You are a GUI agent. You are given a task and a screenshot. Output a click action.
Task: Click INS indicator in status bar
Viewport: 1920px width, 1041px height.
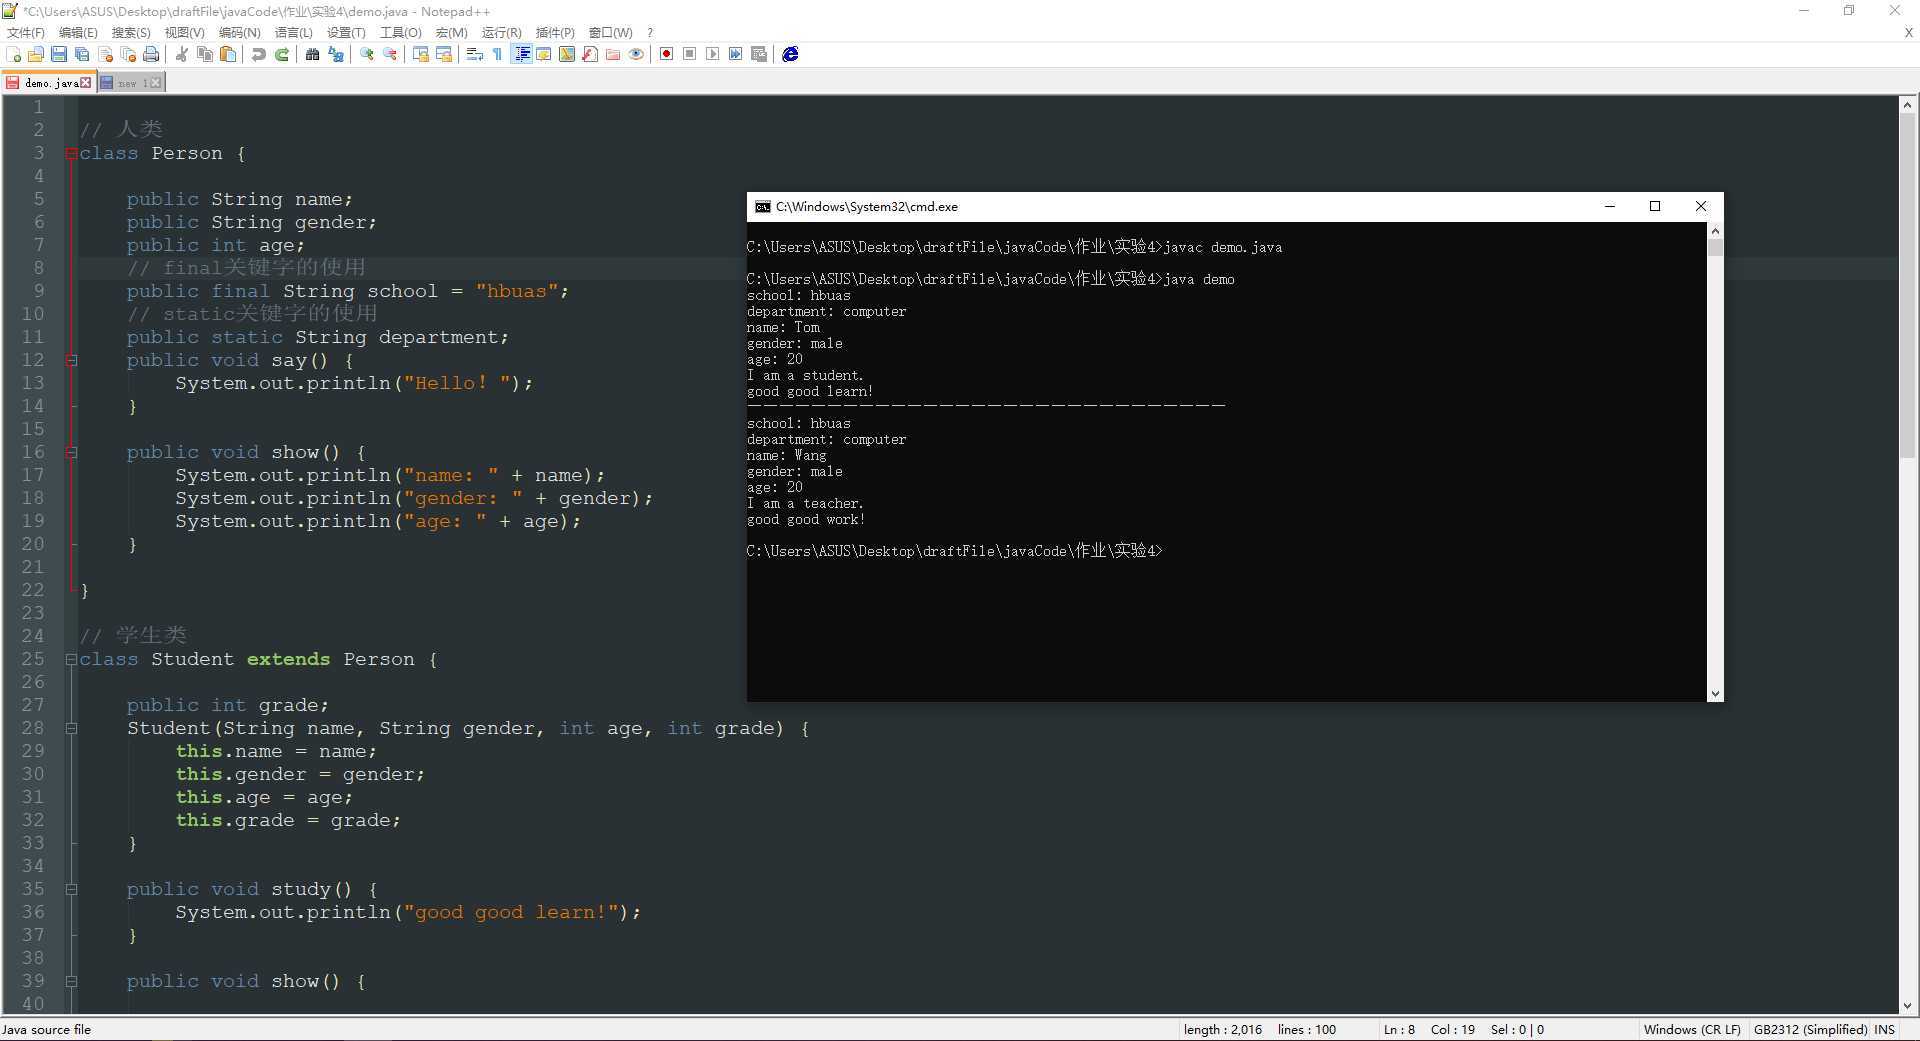1884,1030
